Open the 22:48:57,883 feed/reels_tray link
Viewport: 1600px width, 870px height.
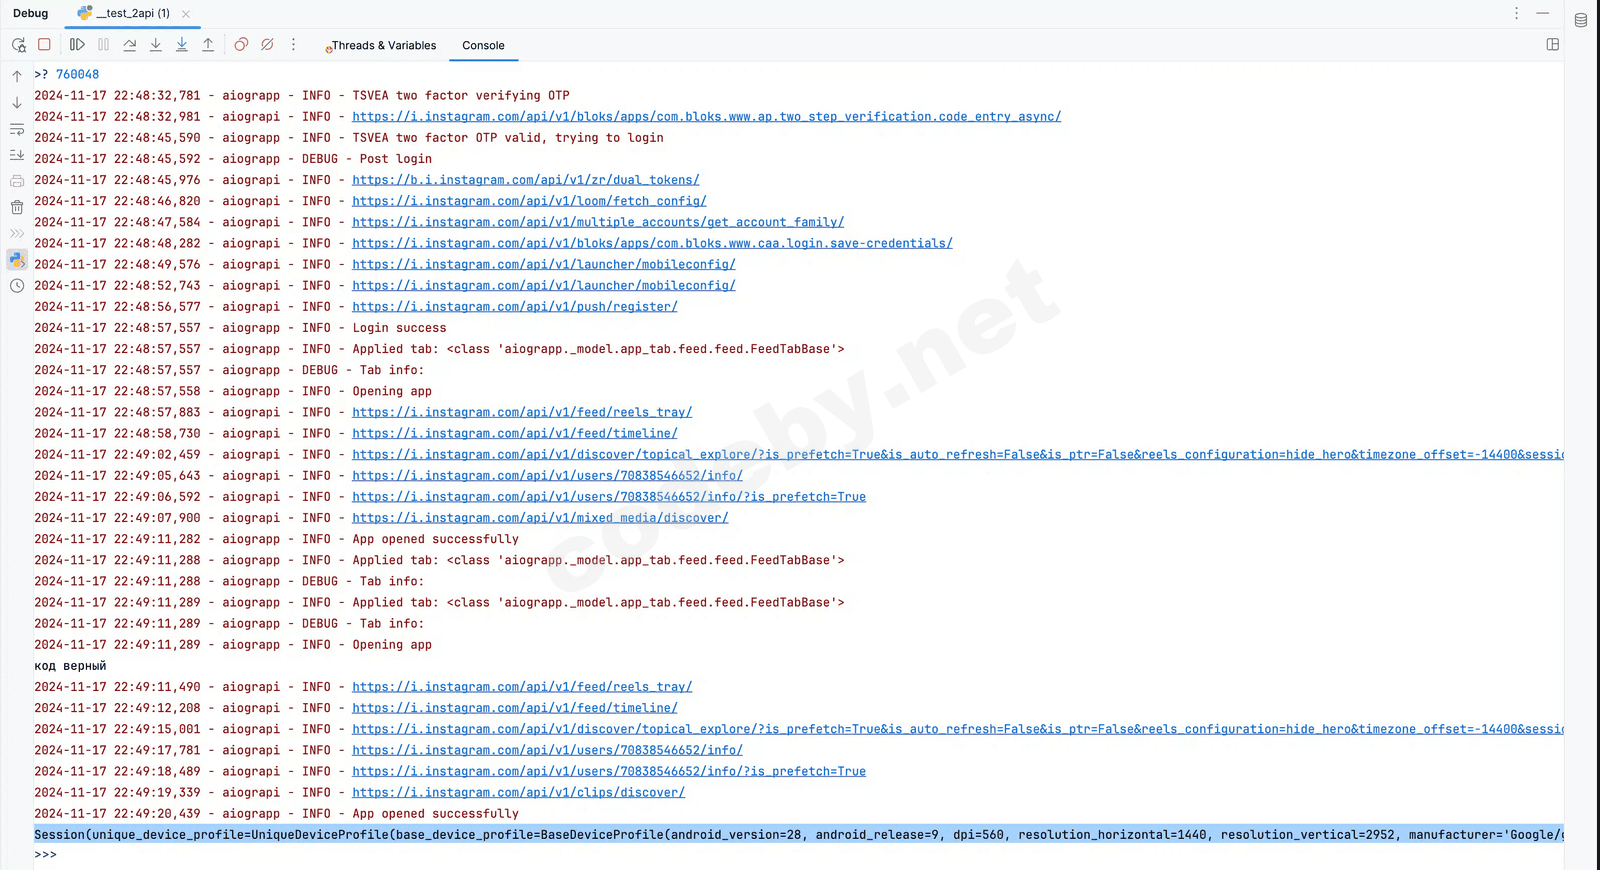tap(522, 412)
